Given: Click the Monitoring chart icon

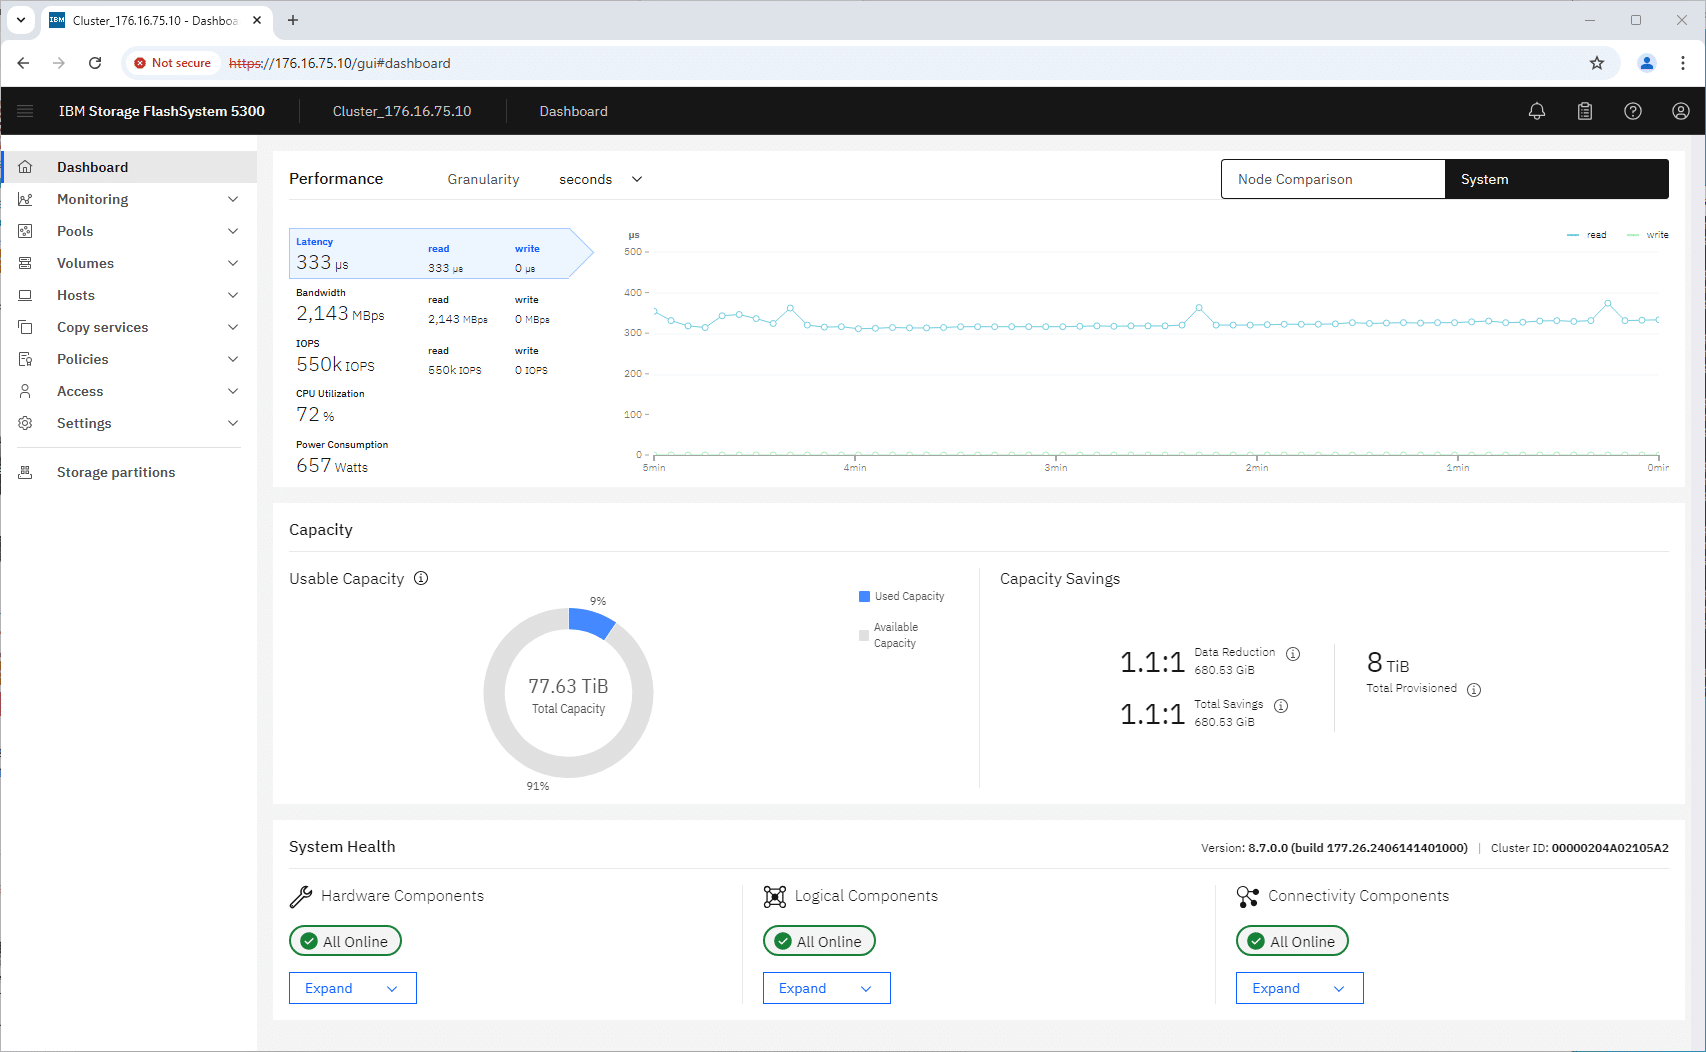Looking at the screenshot, I should [26, 199].
